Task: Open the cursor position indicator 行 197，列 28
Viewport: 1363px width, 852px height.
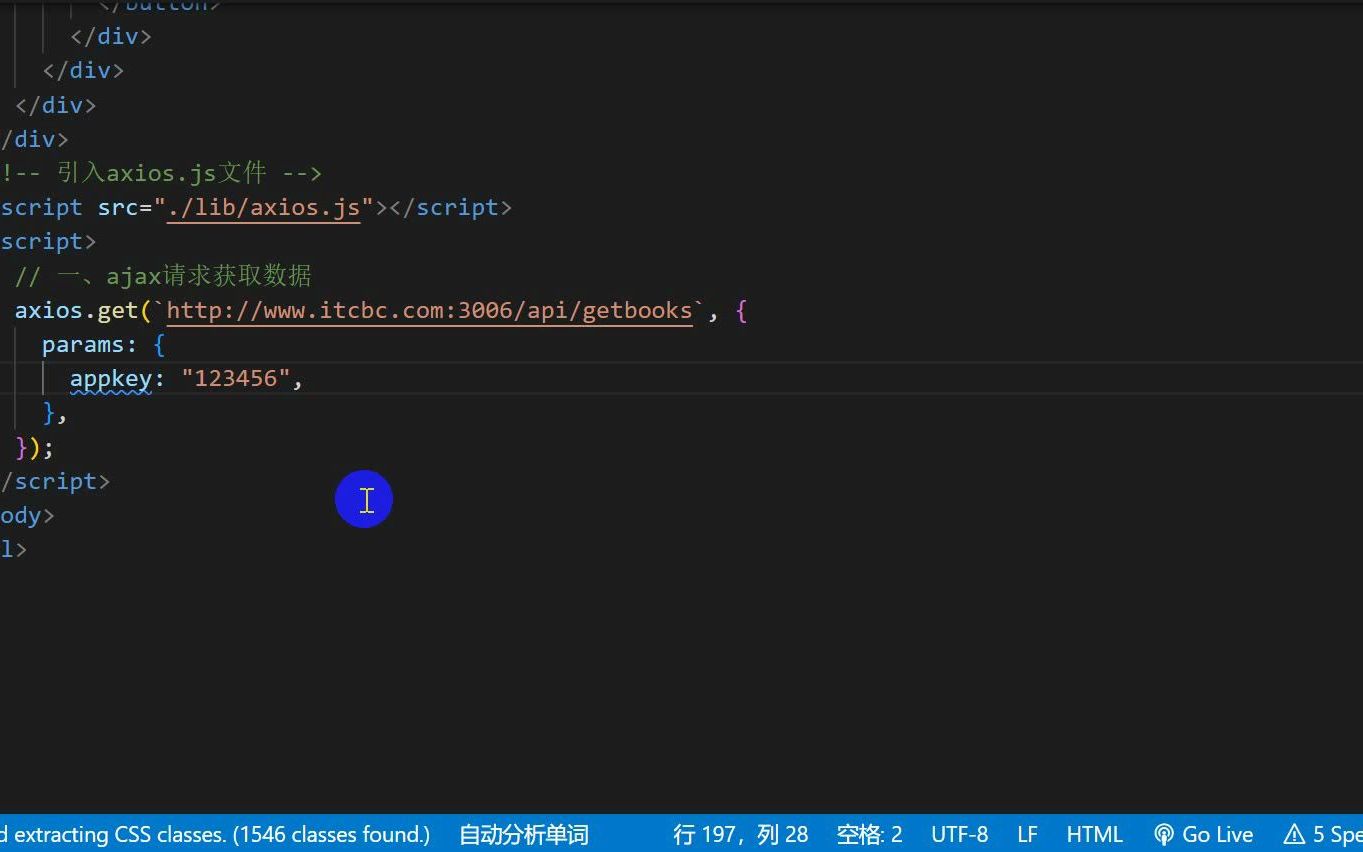Action: tap(741, 834)
